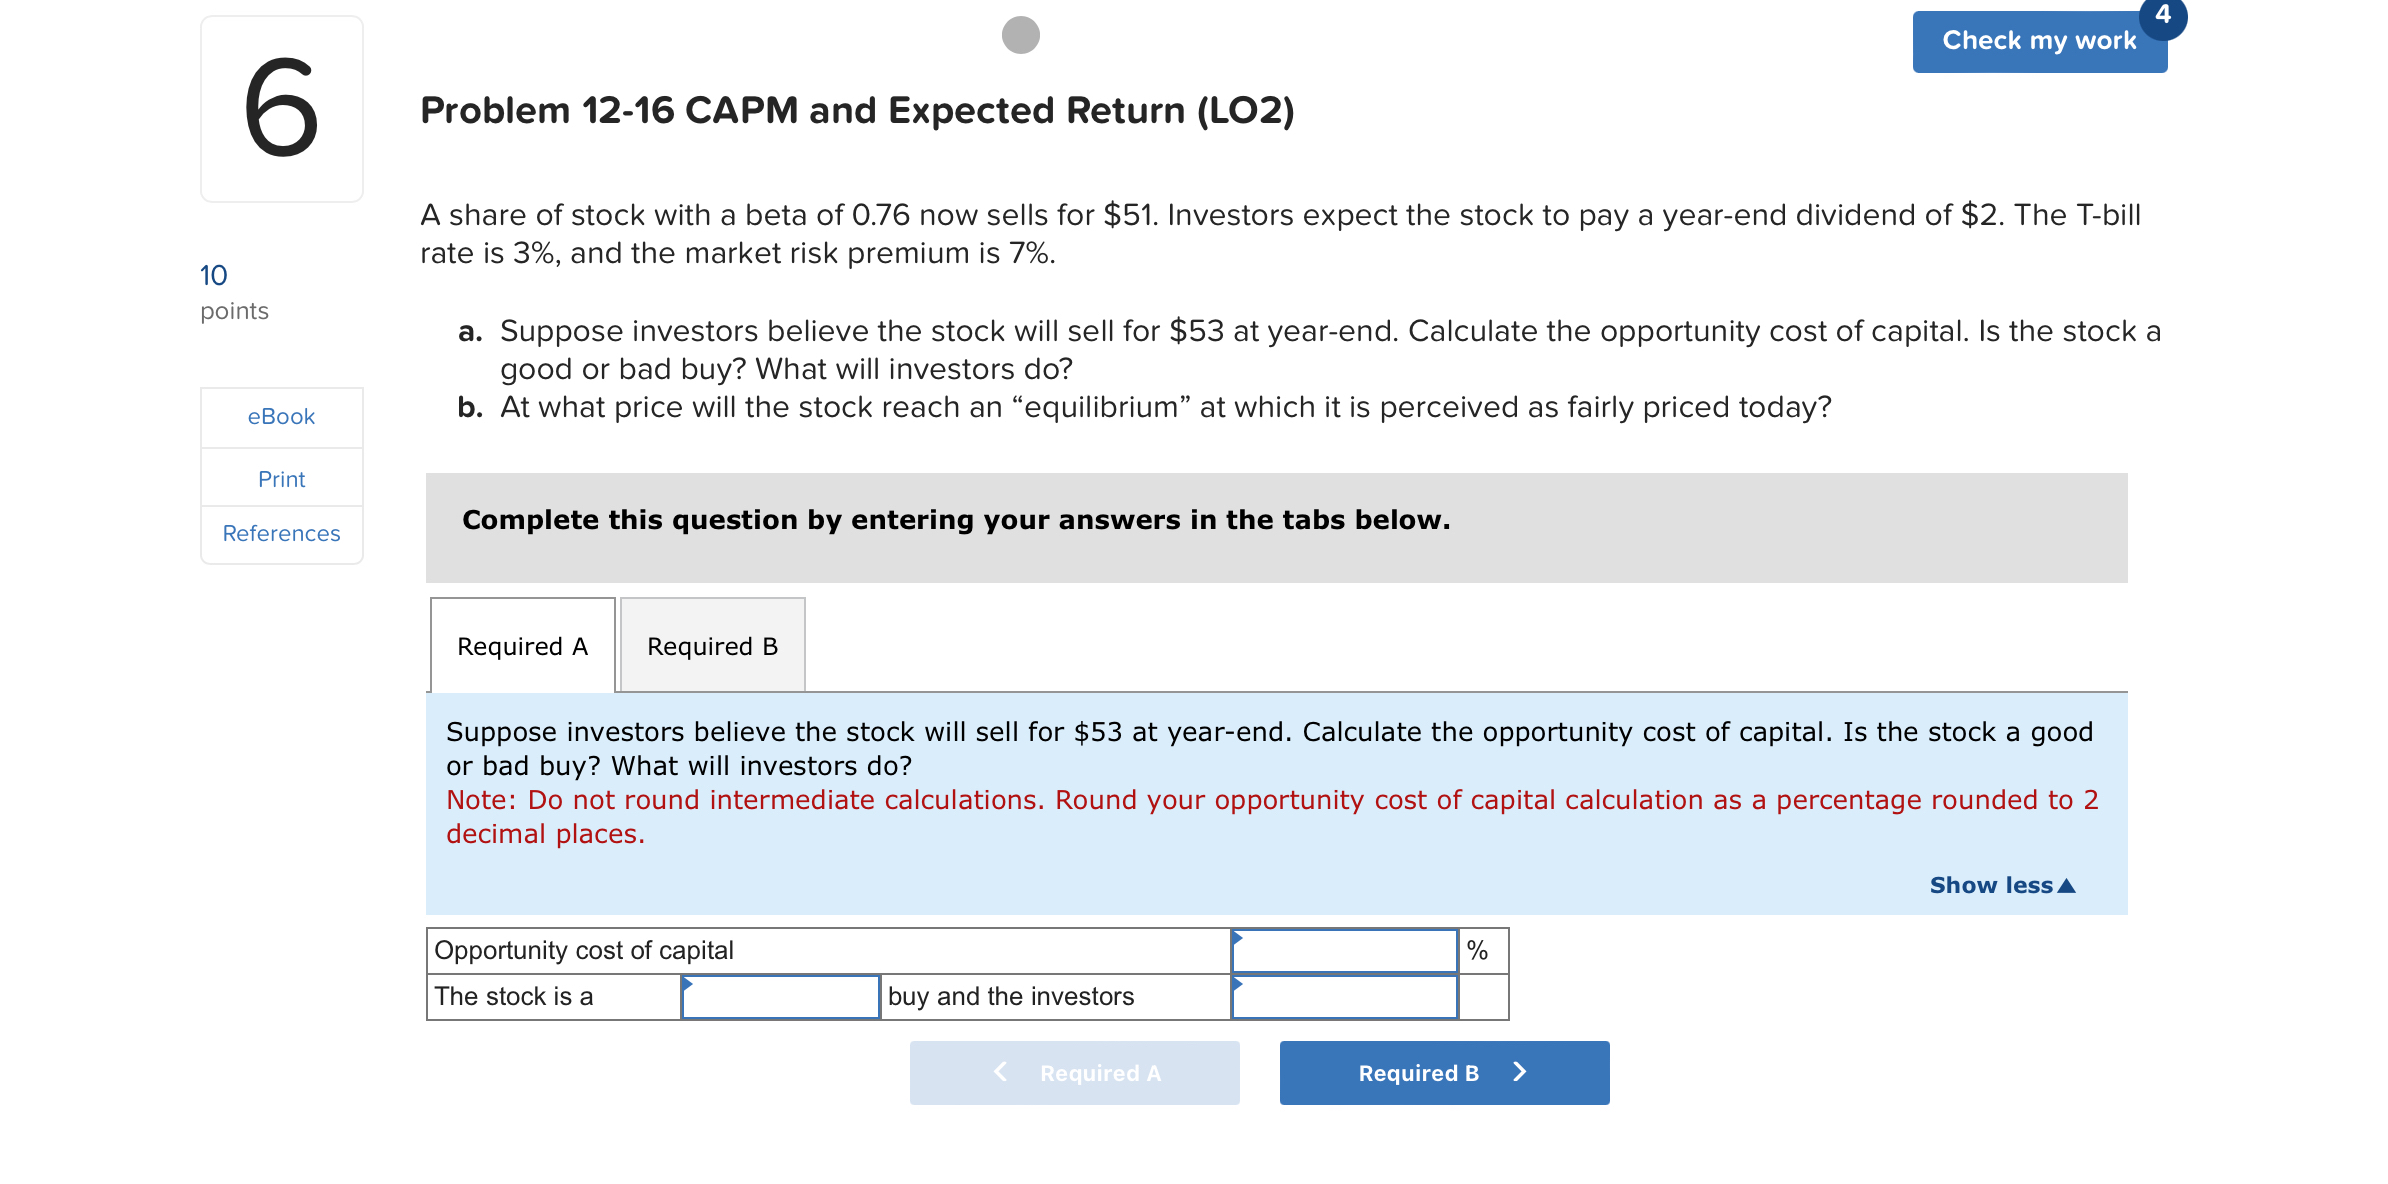Click the Check my work button
Viewport: 2388px width, 1184px height.
pyautogui.click(x=2038, y=41)
